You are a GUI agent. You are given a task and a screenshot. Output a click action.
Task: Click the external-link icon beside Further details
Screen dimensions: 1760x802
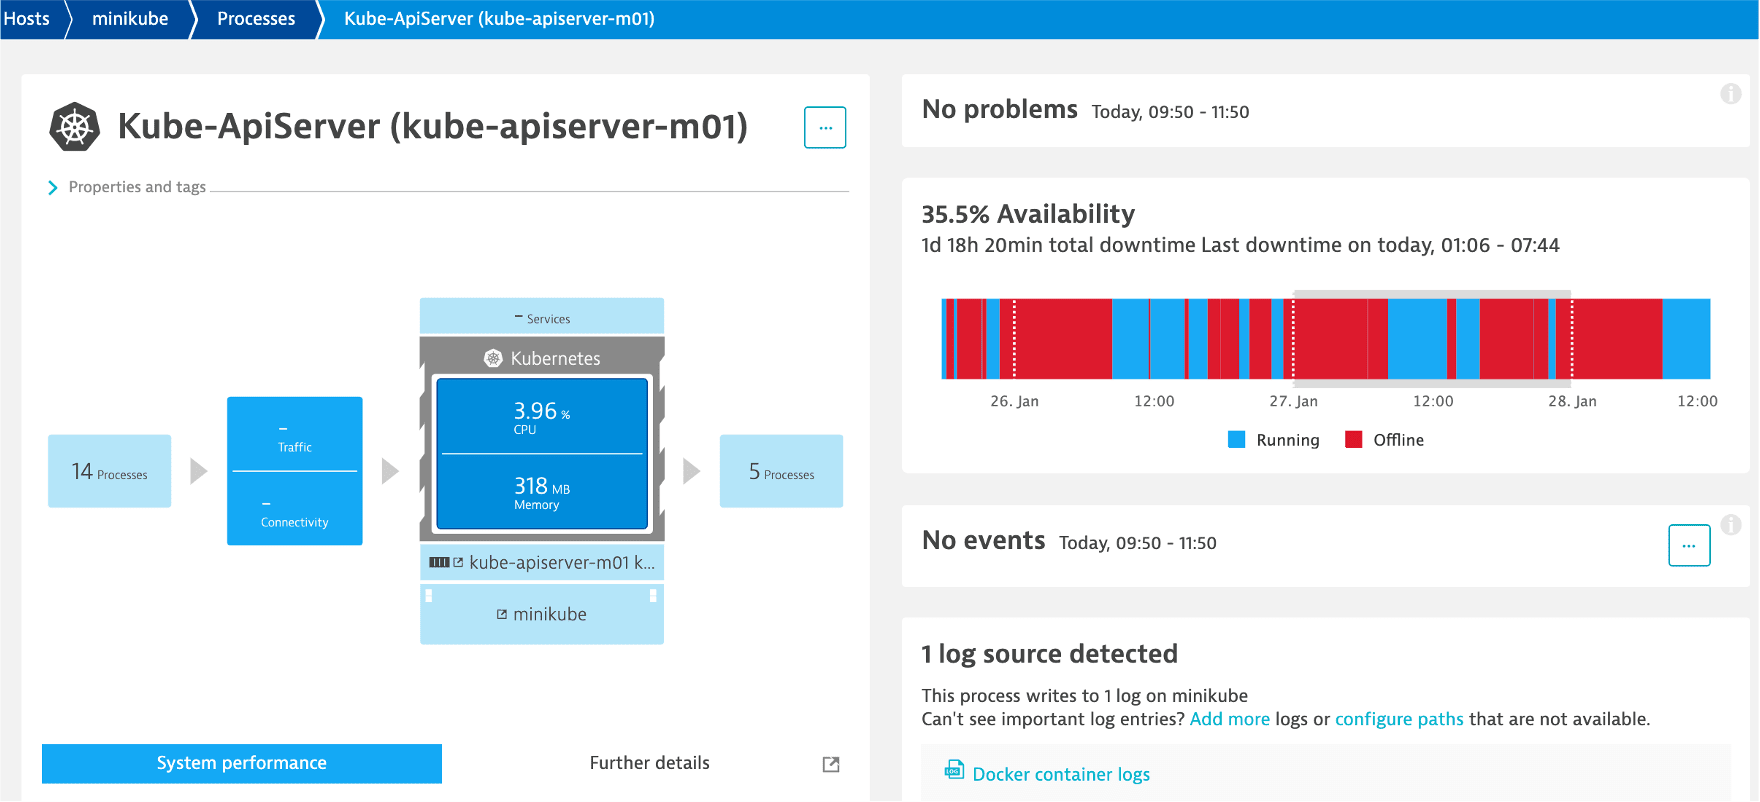point(831,764)
